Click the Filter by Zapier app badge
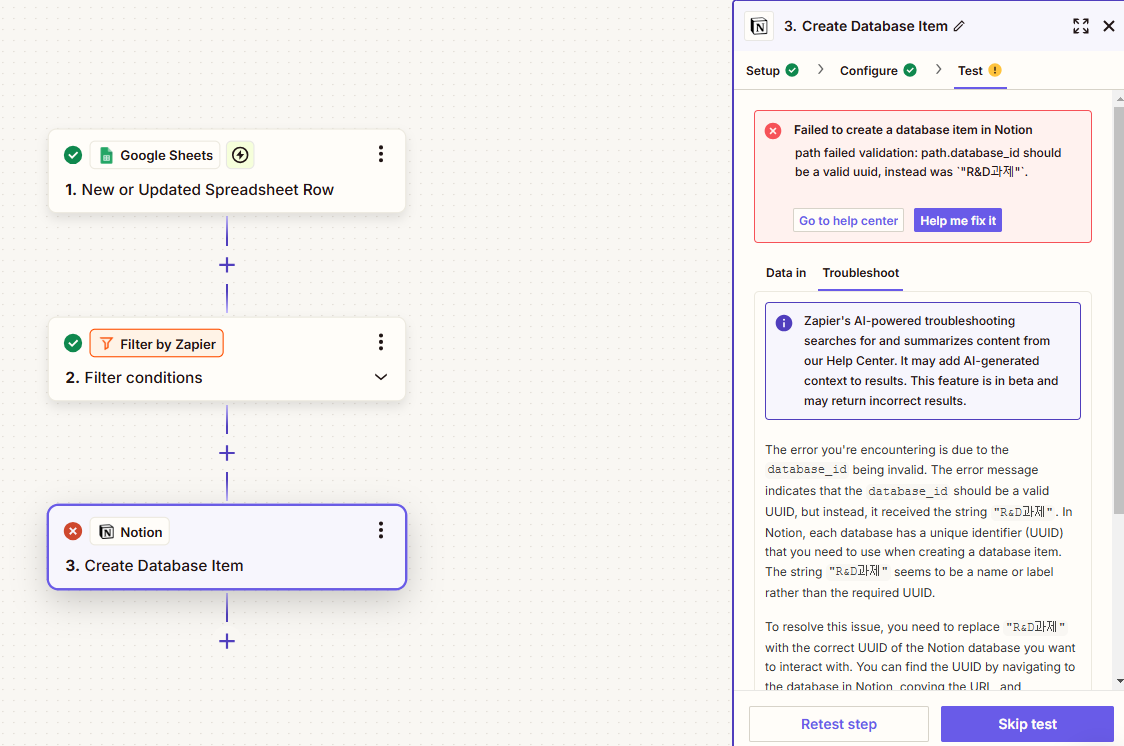Screen dimensions: 1124x746 click(x=156, y=343)
